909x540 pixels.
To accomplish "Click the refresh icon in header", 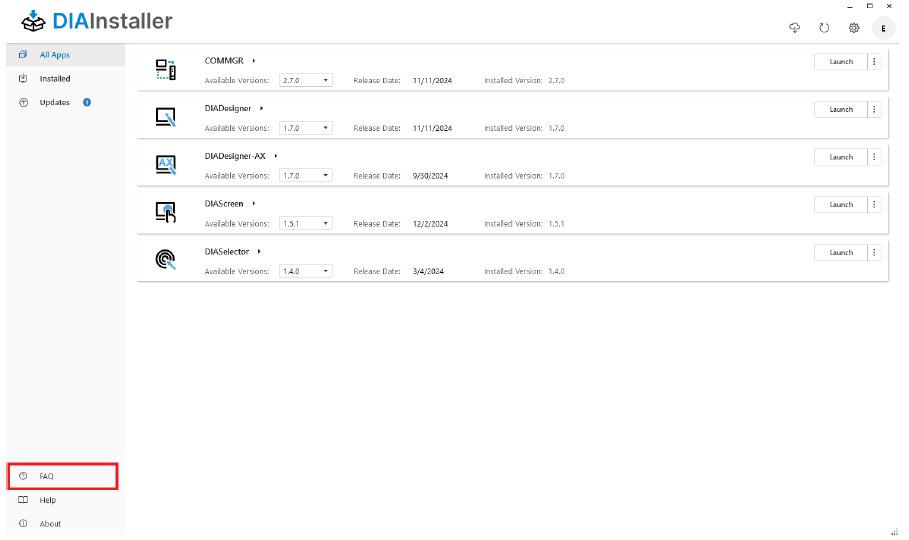I will [824, 28].
